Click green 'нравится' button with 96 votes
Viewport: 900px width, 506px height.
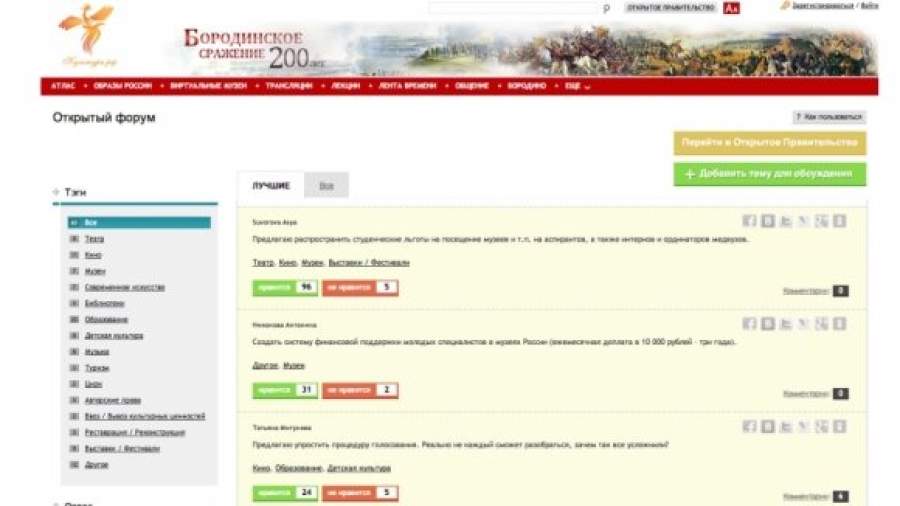coord(272,287)
